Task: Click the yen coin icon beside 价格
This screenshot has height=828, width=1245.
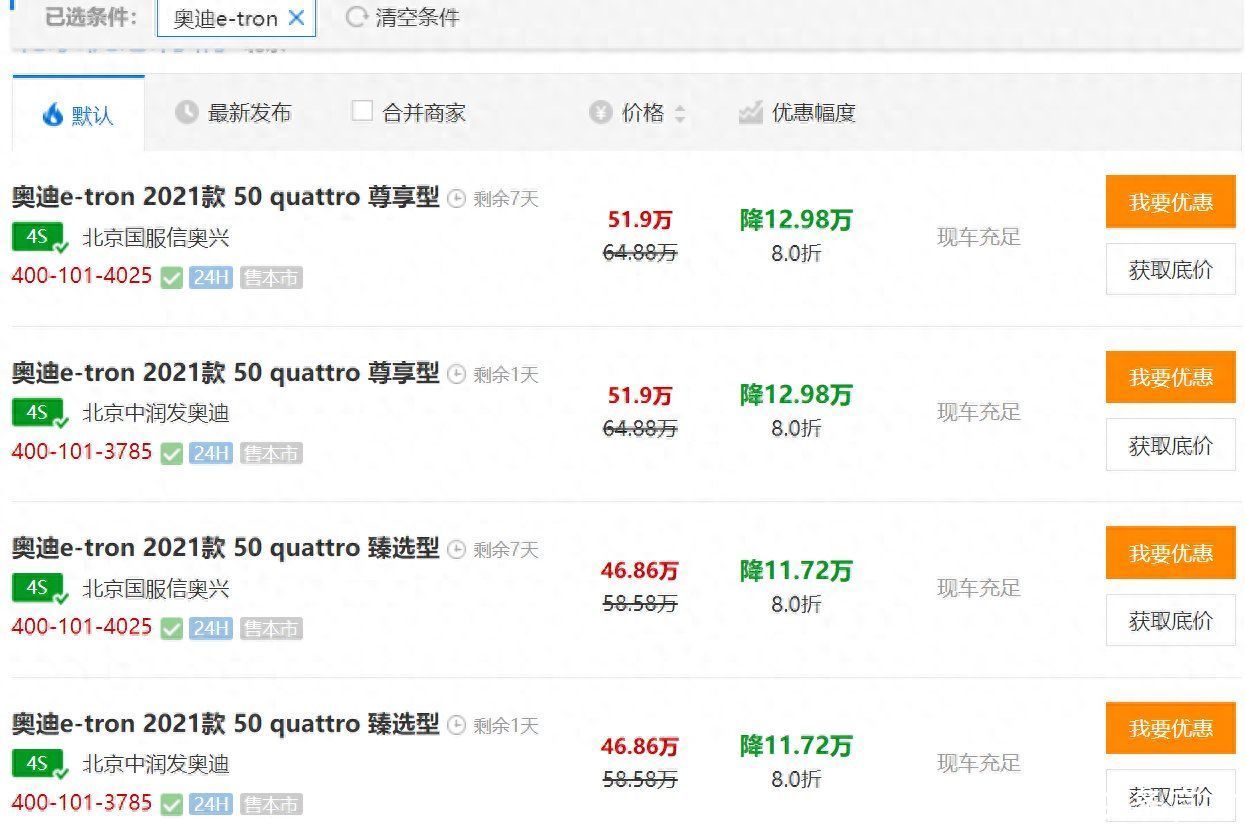Action: click(x=600, y=113)
